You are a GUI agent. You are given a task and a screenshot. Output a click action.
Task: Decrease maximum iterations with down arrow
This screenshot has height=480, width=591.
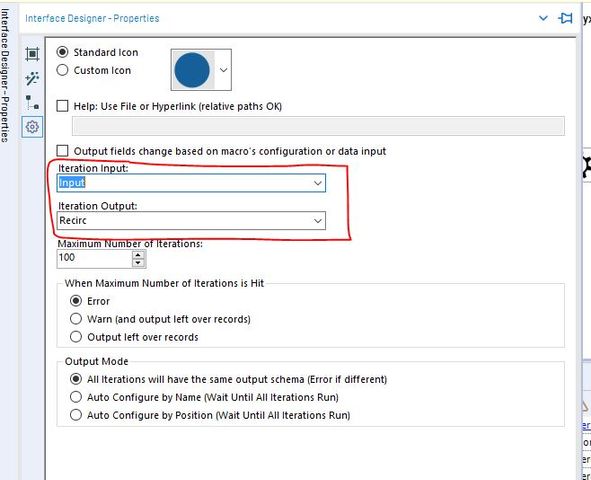pos(138,263)
